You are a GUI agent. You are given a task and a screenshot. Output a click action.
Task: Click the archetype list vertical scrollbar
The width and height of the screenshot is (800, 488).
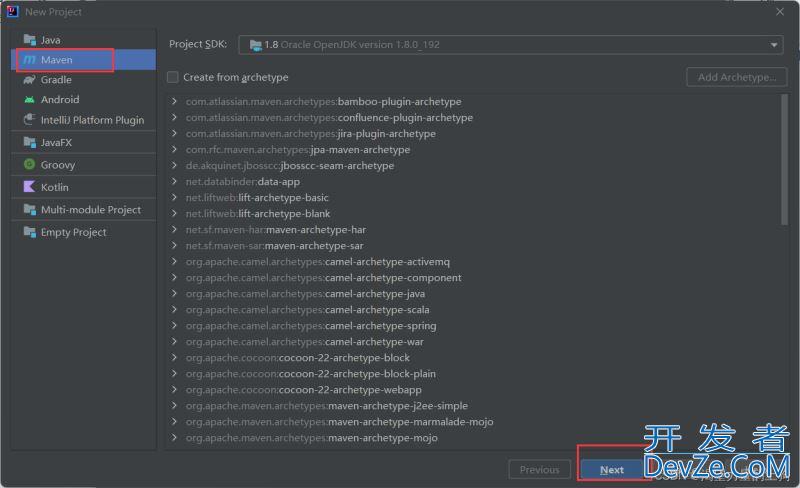784,160
